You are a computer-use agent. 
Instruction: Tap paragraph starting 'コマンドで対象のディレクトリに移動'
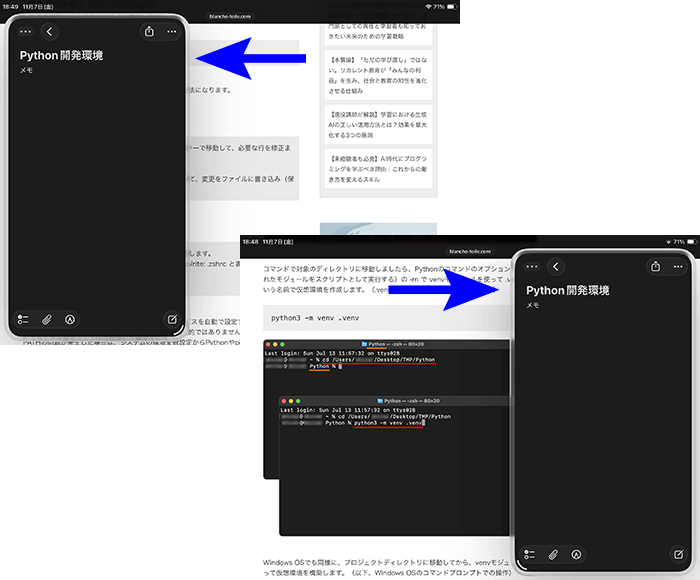pyautogui.click(x=387, y=279)
